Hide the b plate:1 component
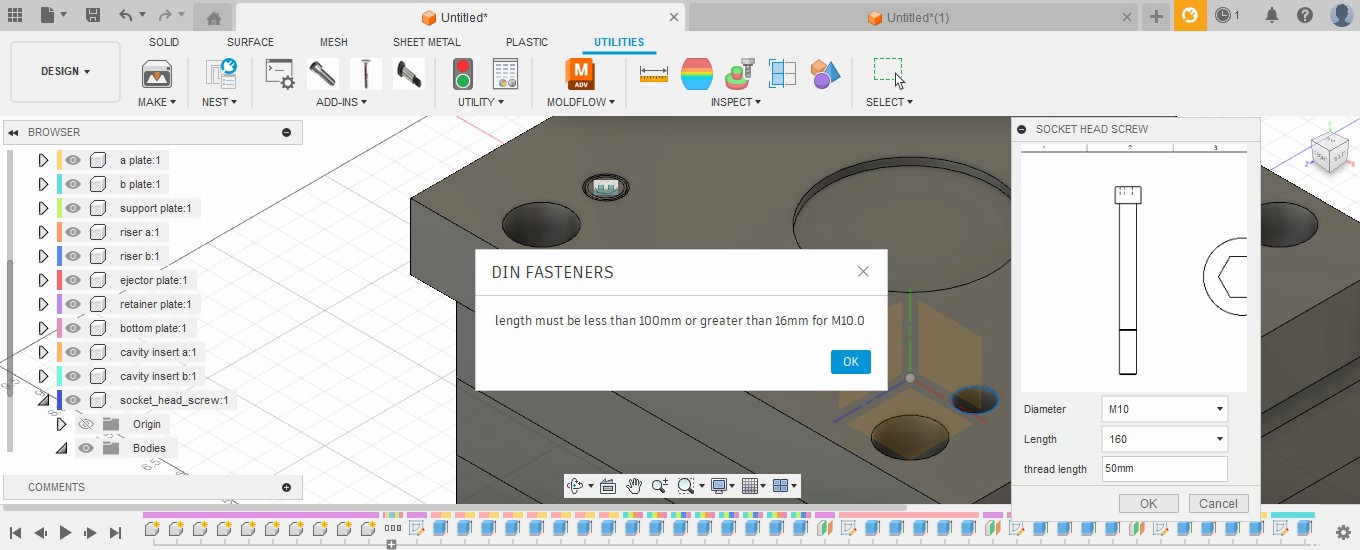1360x550 pixels. pyautogui.click(x=73, y=184)
